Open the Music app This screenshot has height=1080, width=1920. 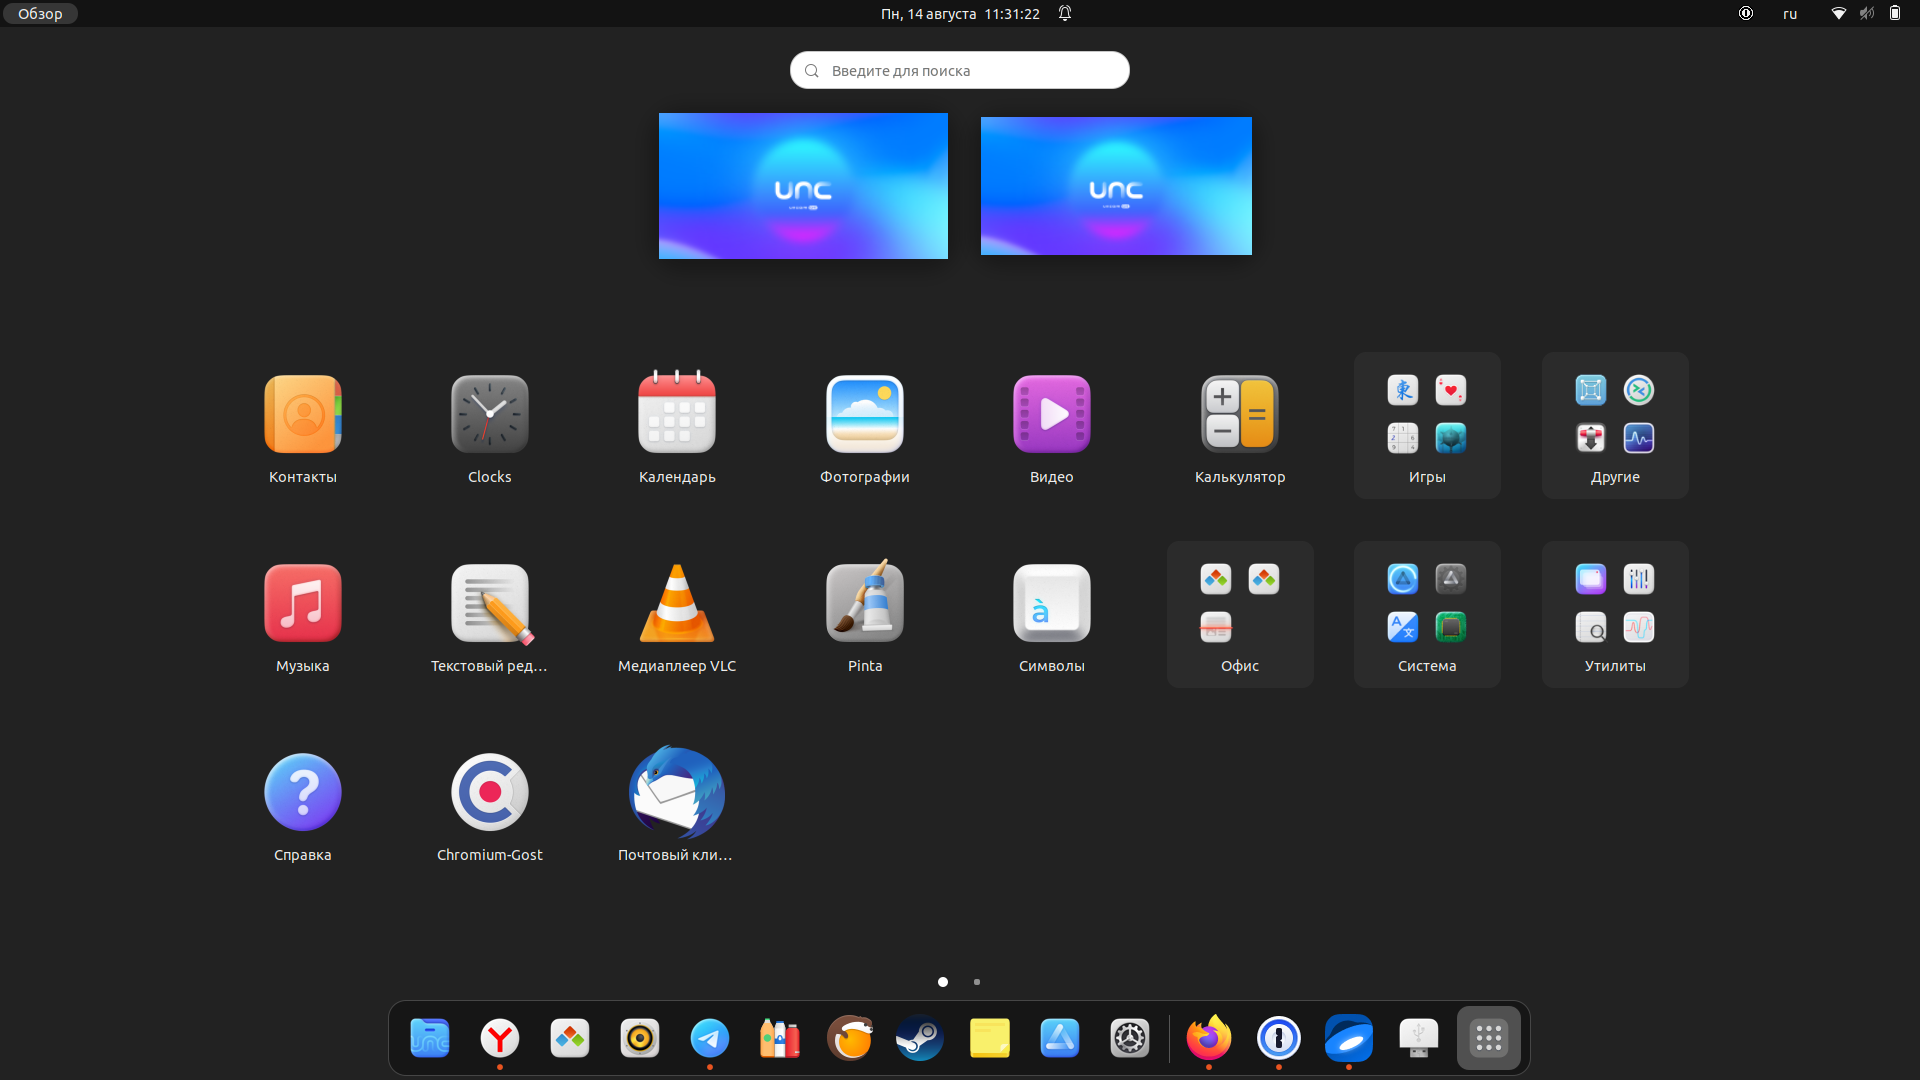[301, 603]
